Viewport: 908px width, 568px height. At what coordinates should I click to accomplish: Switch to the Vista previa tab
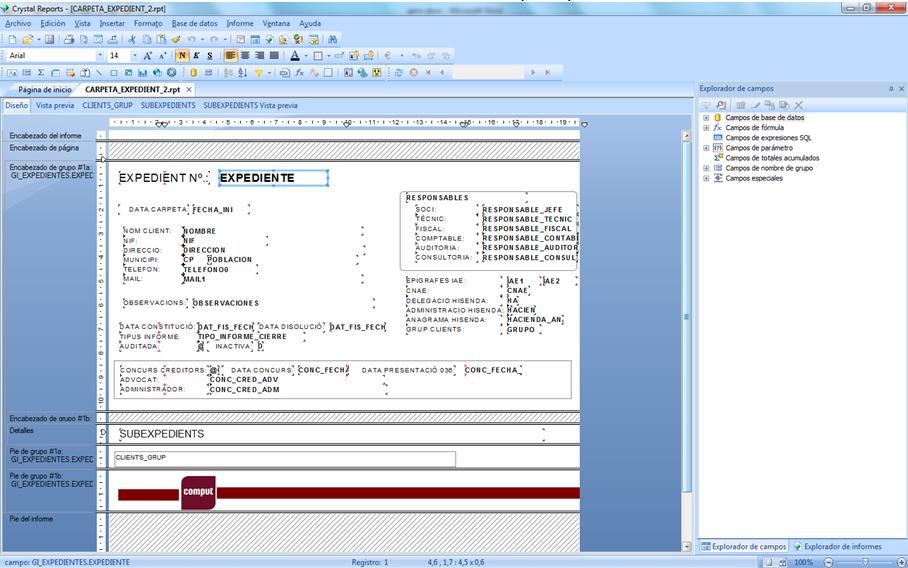tap(55, 105)
